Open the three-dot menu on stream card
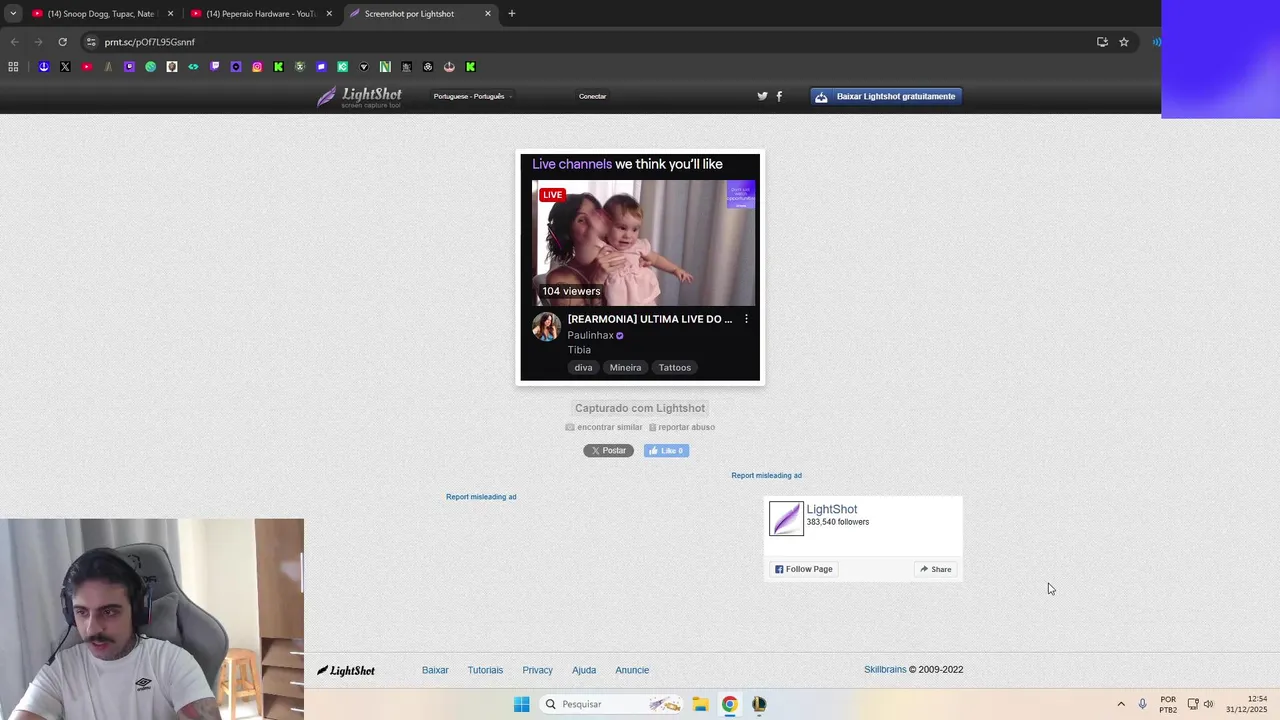 point(746,319)
